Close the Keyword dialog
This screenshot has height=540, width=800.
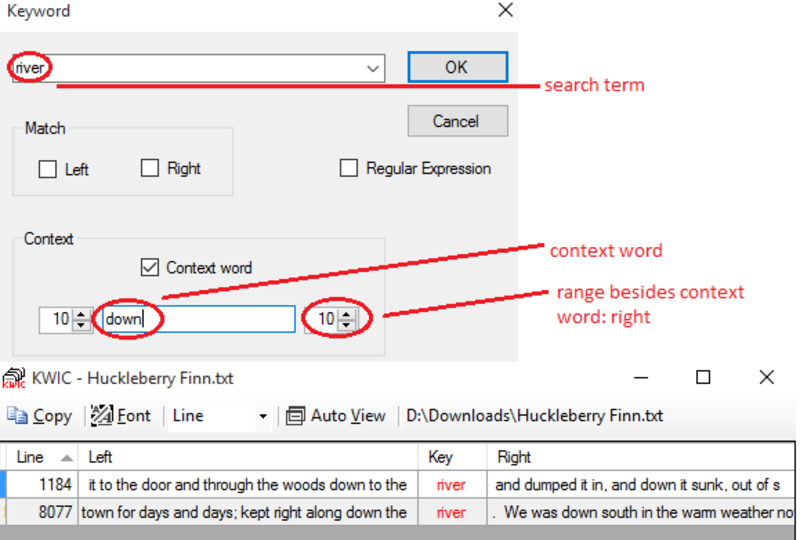pos(505,11)
